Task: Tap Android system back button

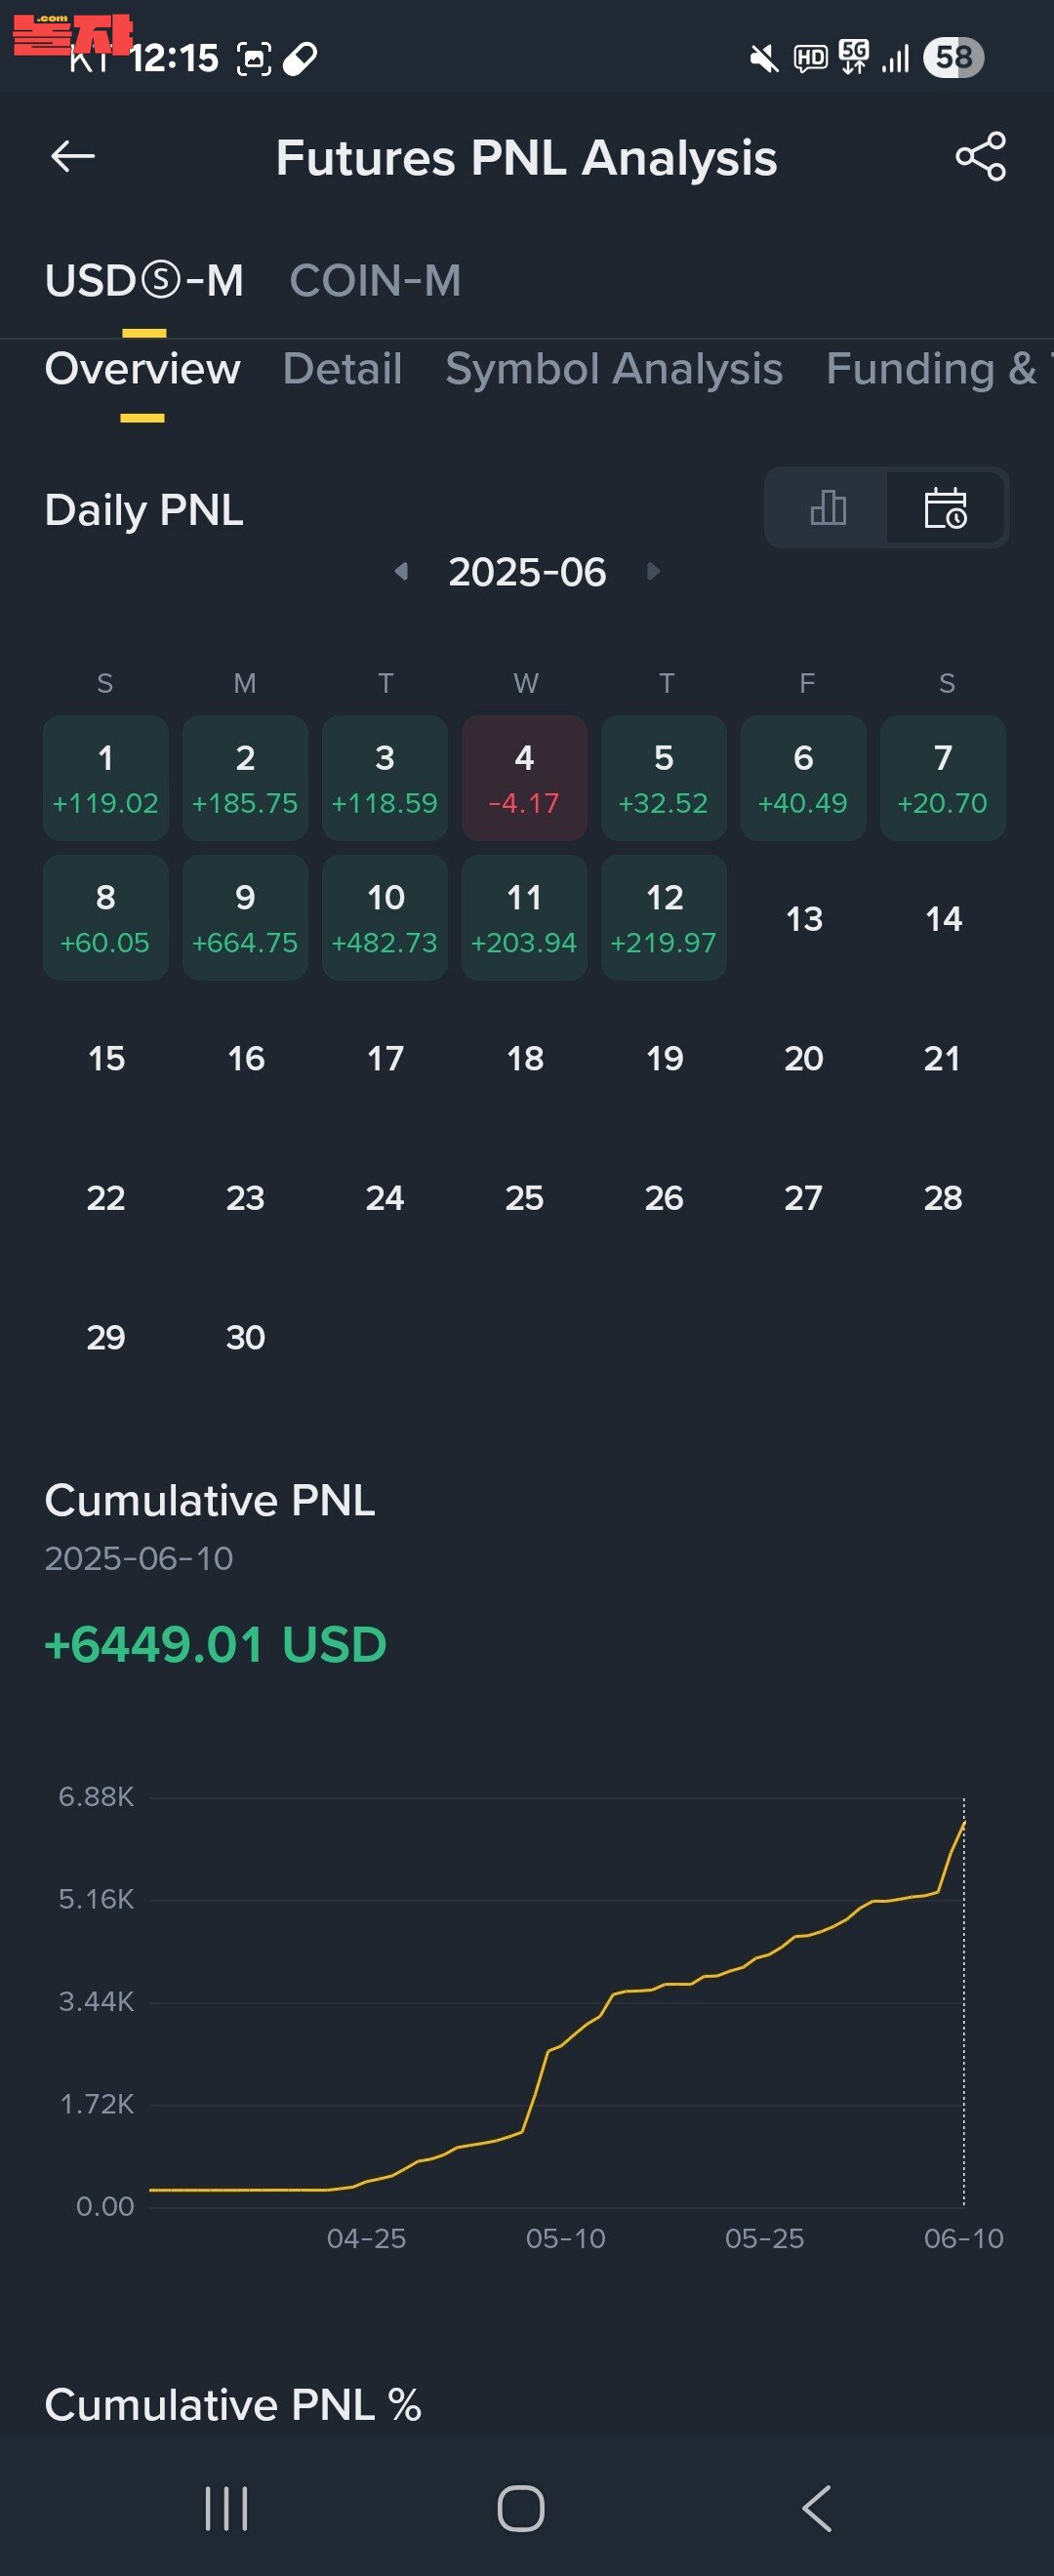Action: tap(817, 2508)
